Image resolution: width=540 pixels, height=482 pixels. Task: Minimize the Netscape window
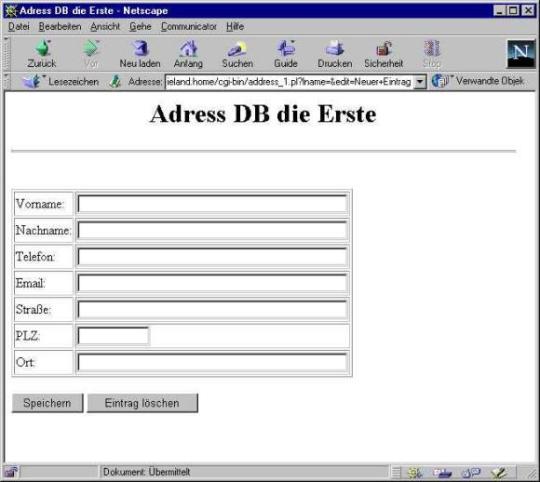(x=499, y=11)
